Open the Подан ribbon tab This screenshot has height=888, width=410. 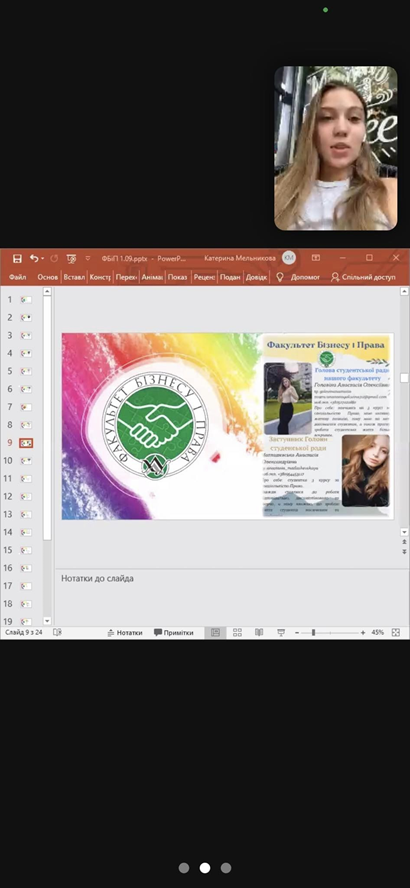point(230,278)
